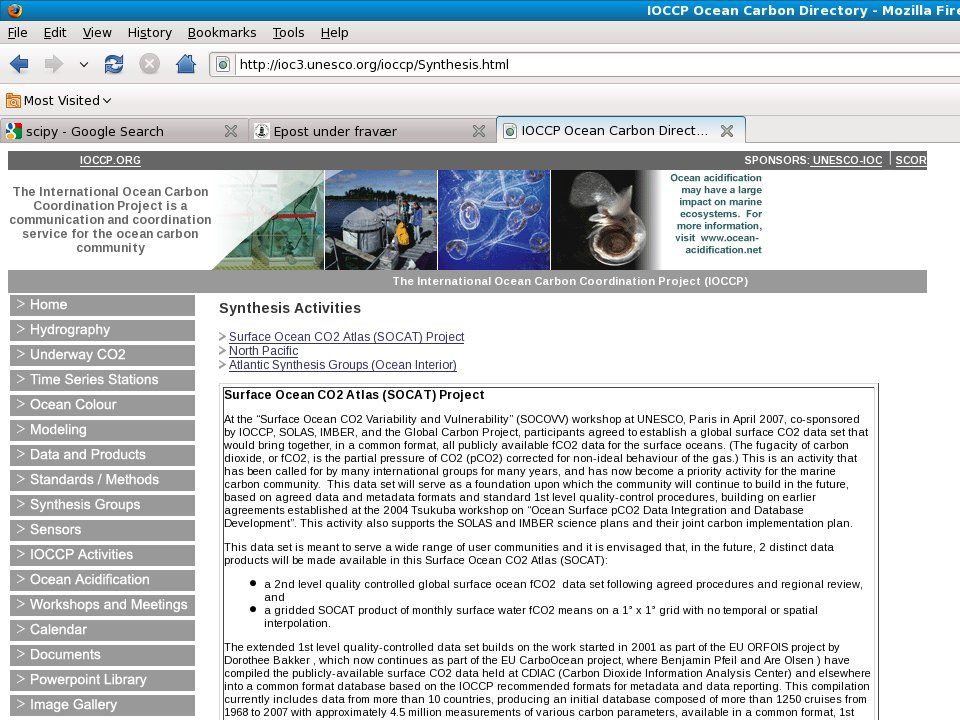
Task: Open IOCCP Activities sidebar item
Action: [x=102, y=555]
